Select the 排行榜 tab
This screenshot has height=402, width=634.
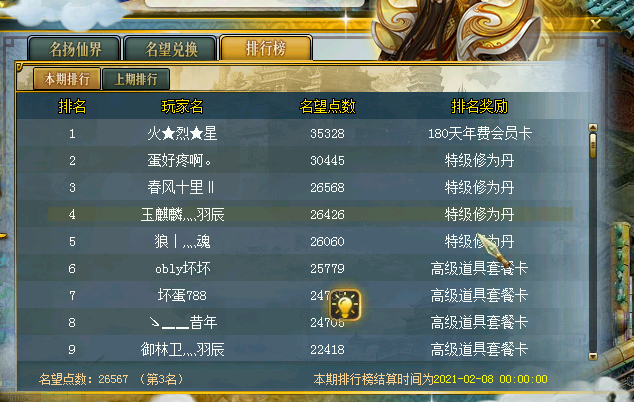[266, 49]
